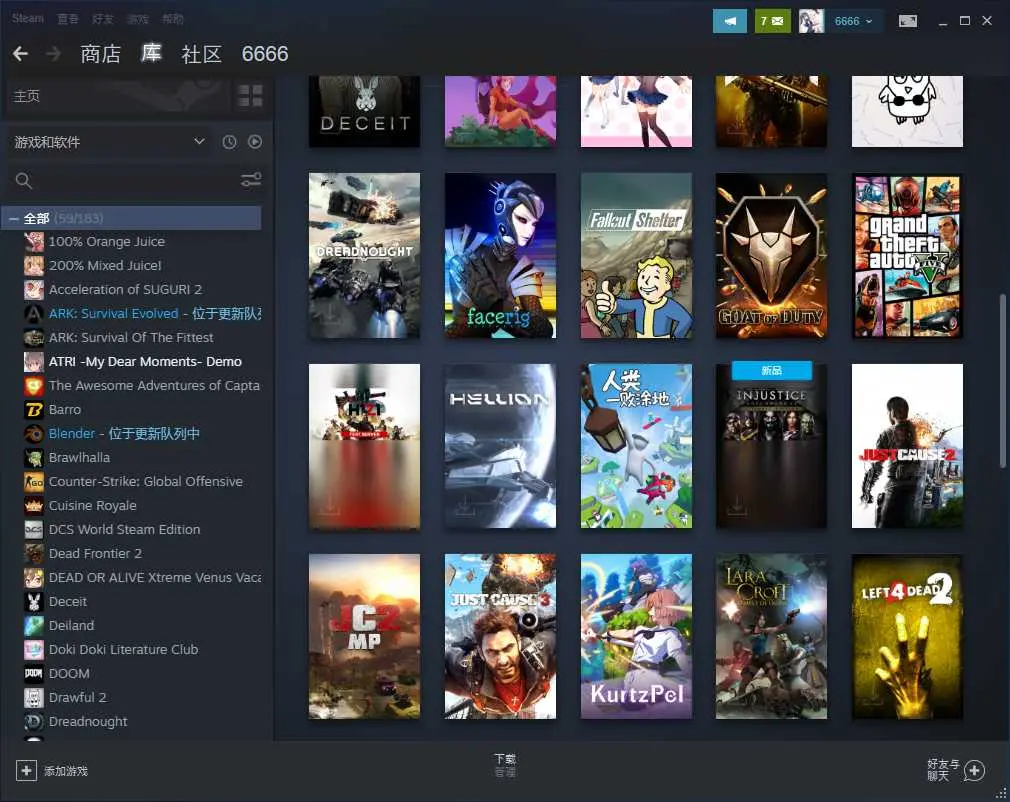Open the 帮助 menu
Viewport: 1010px width, 802px height.
173,19
